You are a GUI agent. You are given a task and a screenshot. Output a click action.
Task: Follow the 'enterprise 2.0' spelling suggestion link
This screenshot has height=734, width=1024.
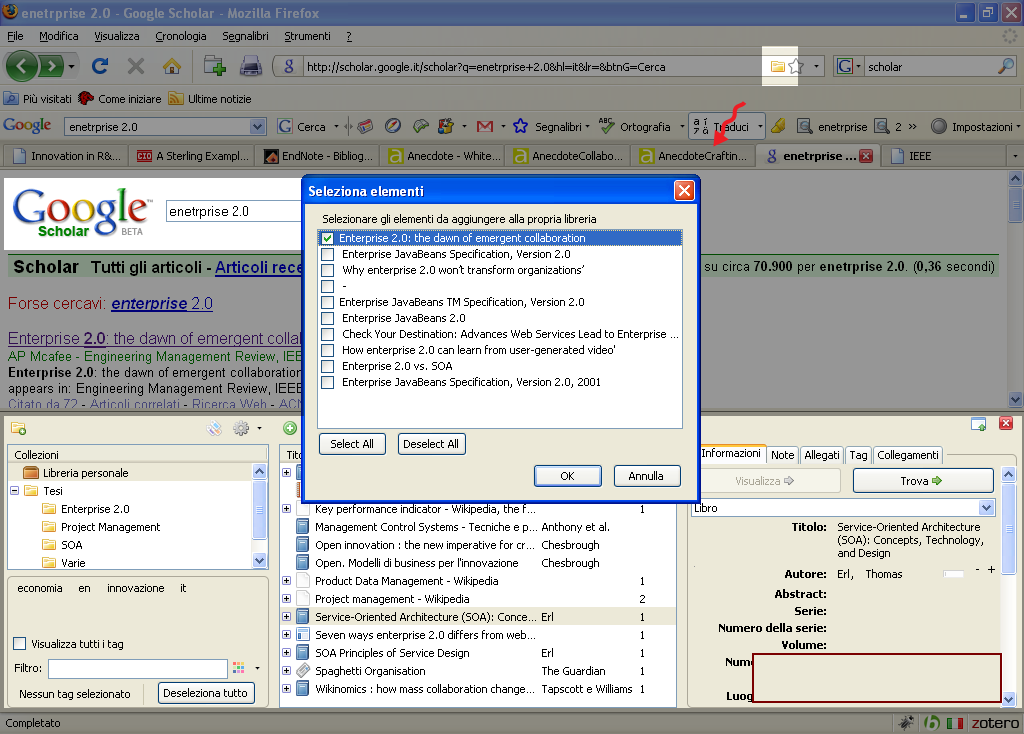(x=162, y=304)
